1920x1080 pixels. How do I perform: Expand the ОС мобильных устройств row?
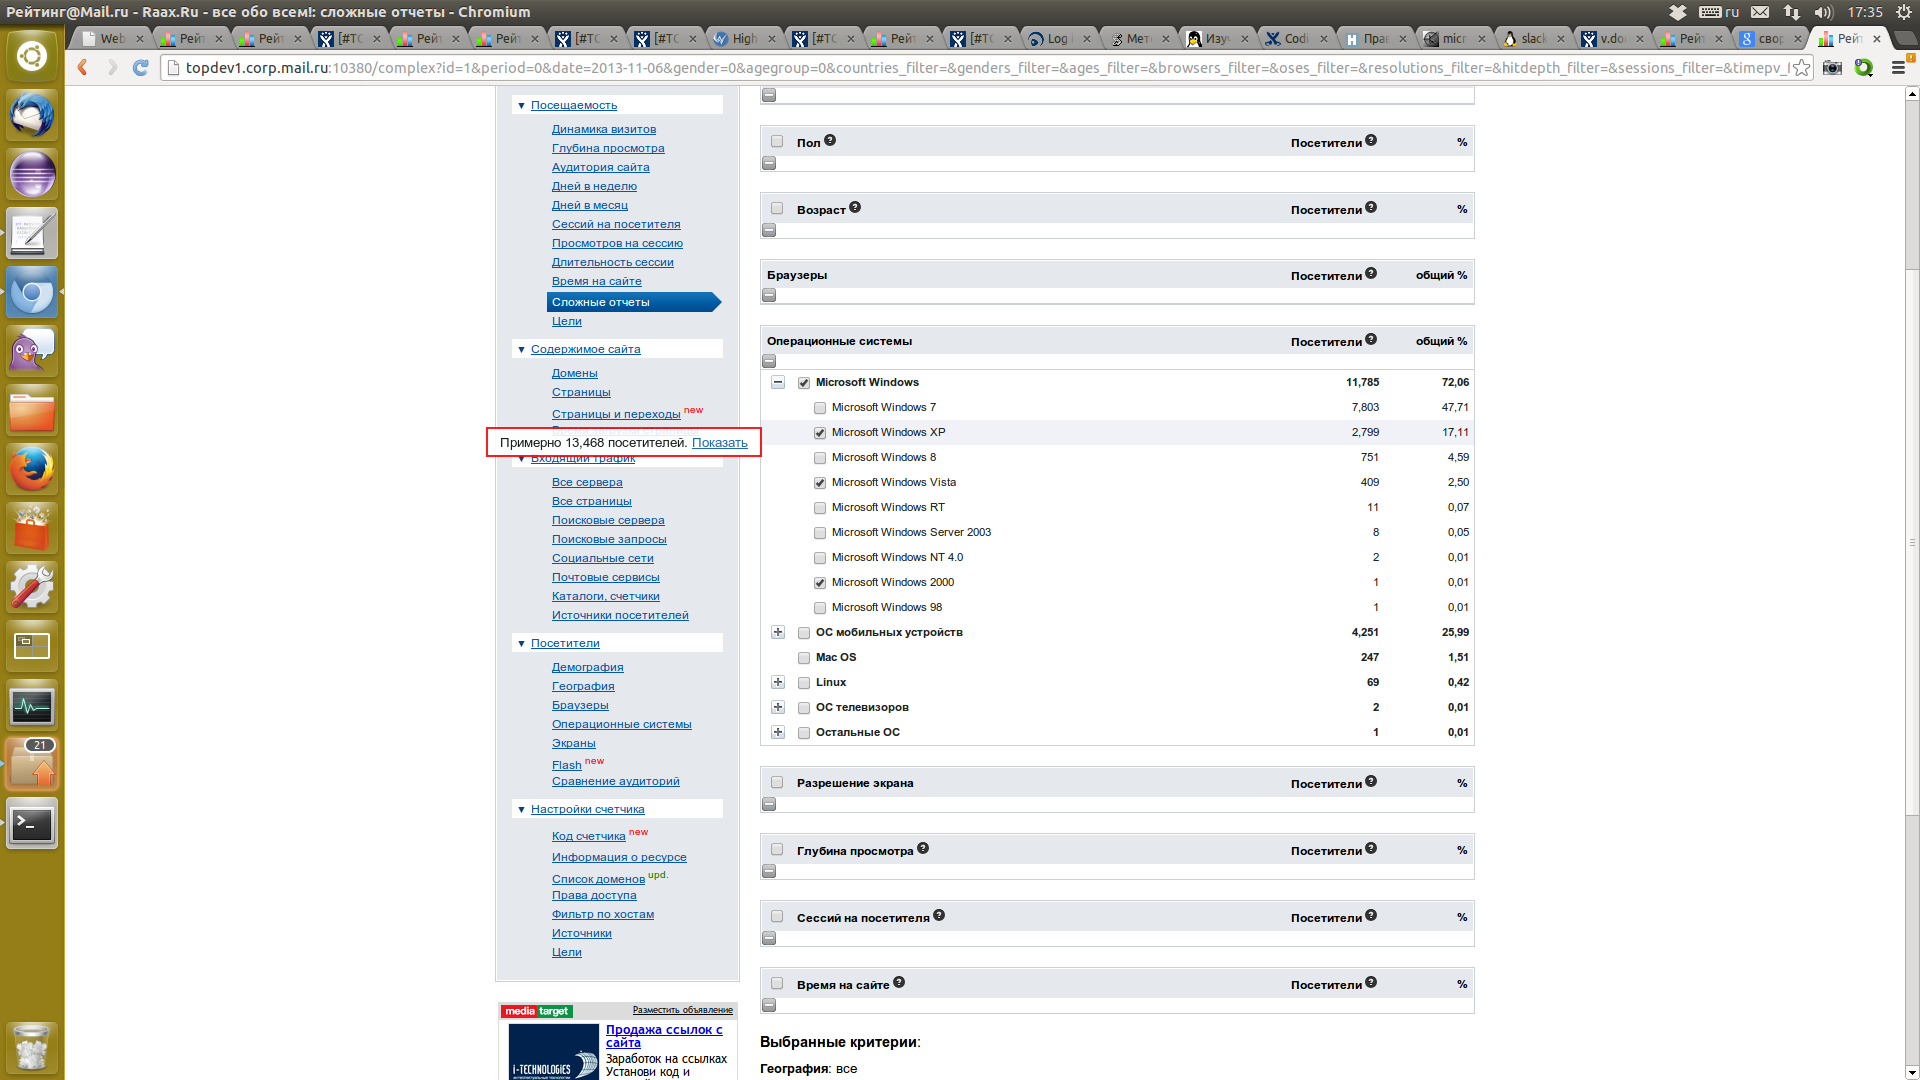(778, 632)
